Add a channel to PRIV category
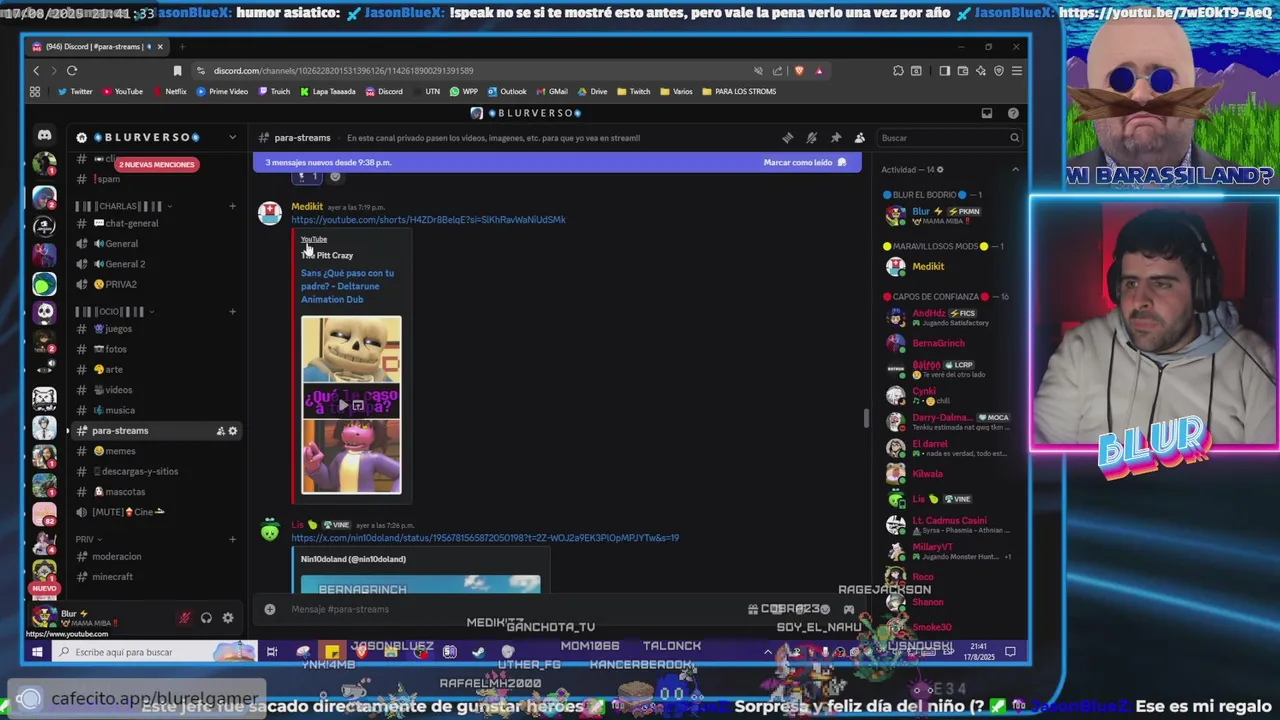Screen dimensions: 1280x720 pyautogui.click(x=232, y=539)
